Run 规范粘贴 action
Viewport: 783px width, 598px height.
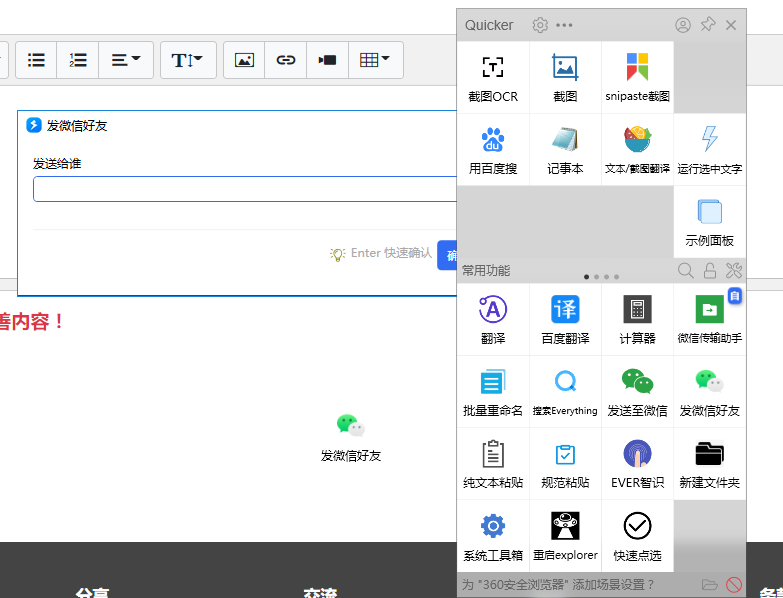[565, 464]
